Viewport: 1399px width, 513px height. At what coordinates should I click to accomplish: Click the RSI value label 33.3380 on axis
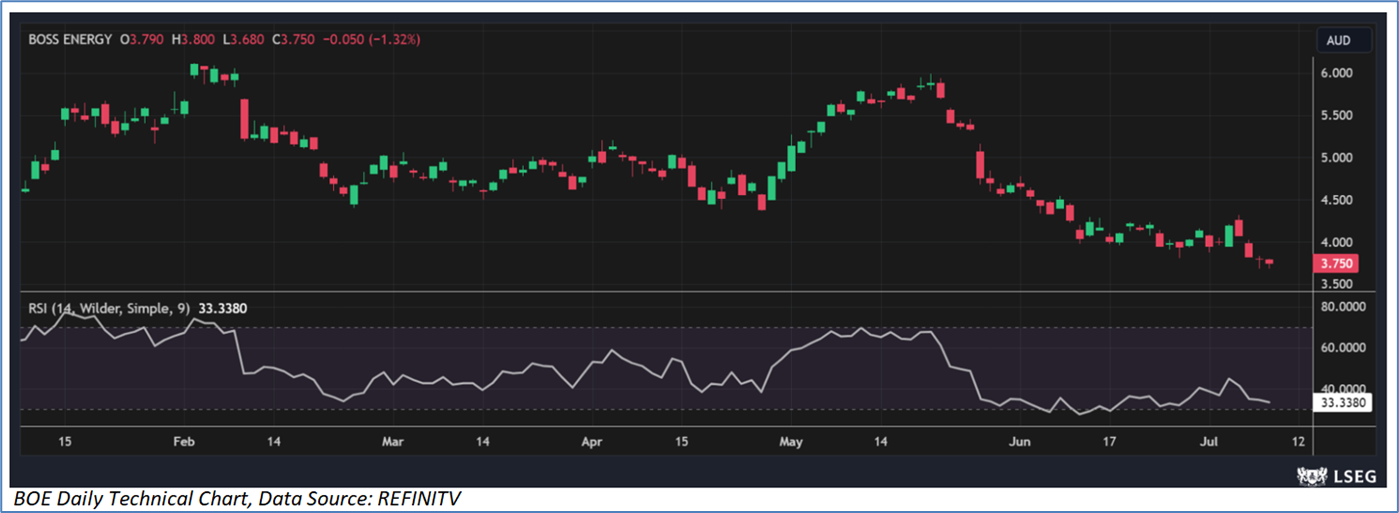[1344, 402]
